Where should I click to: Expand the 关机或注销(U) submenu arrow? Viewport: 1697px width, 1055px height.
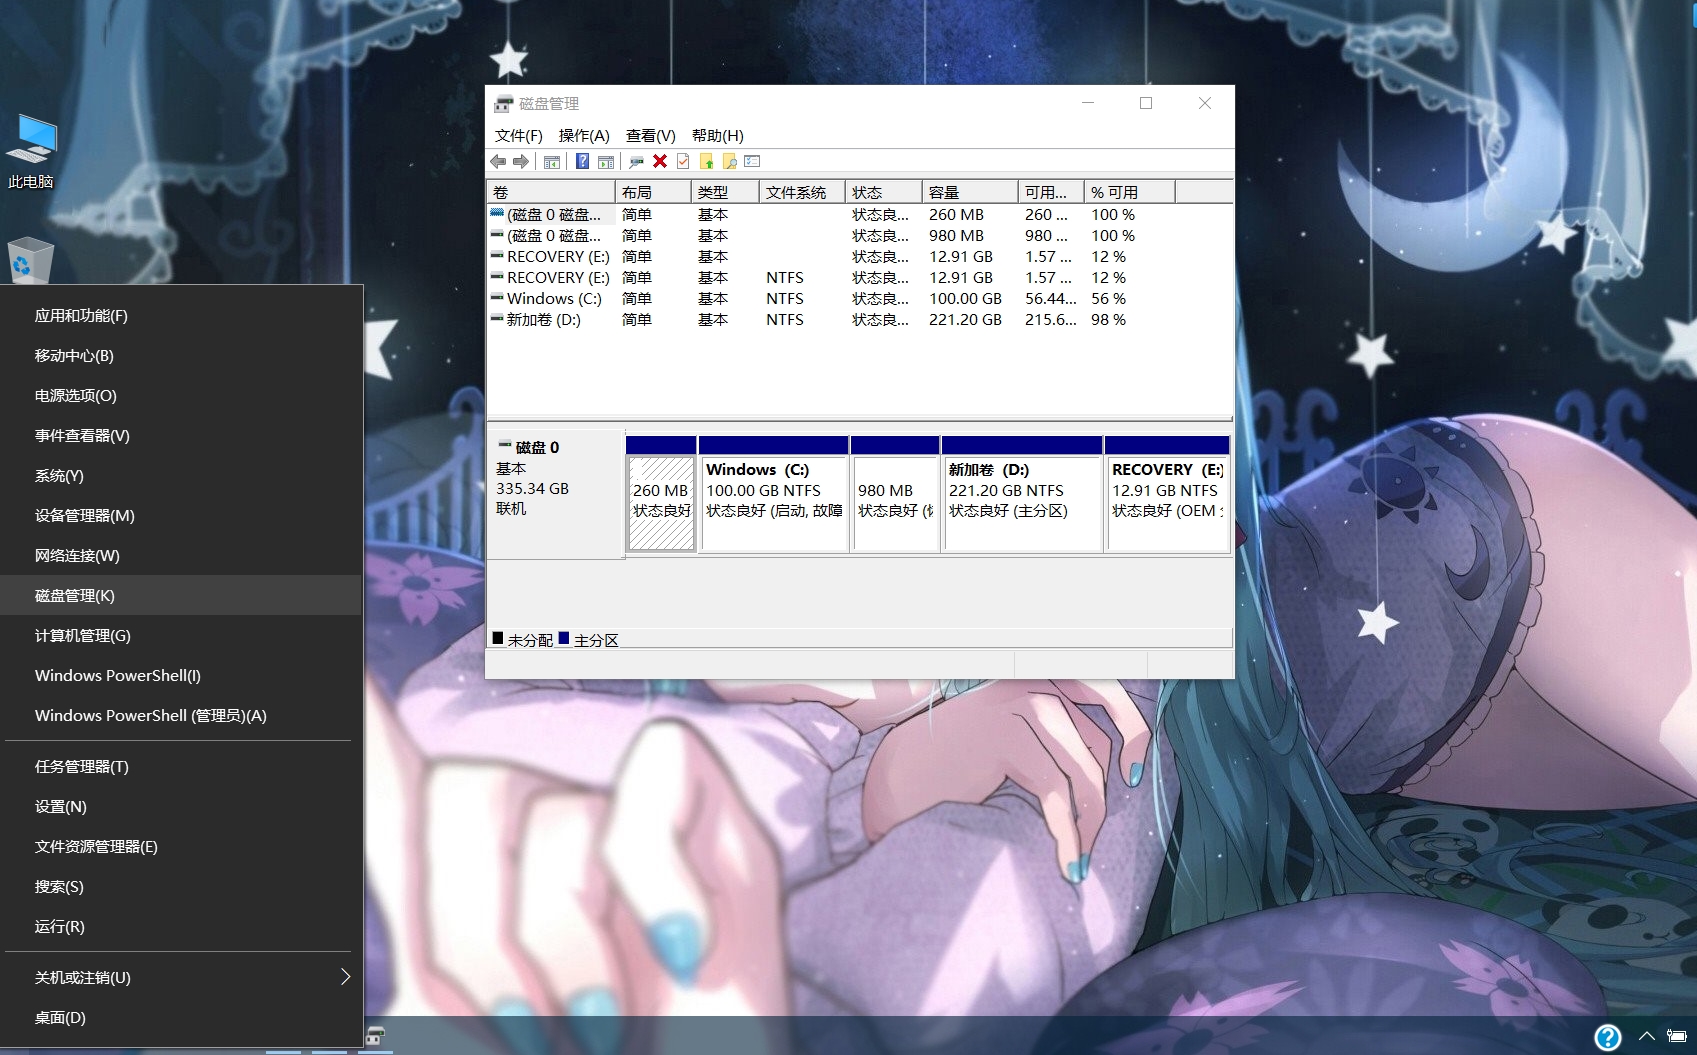point(345,977)
